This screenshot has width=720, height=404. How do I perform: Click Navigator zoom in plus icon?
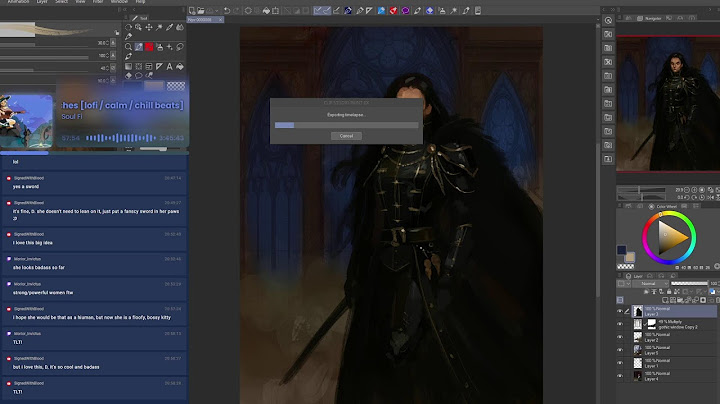(x=694, y=190)
